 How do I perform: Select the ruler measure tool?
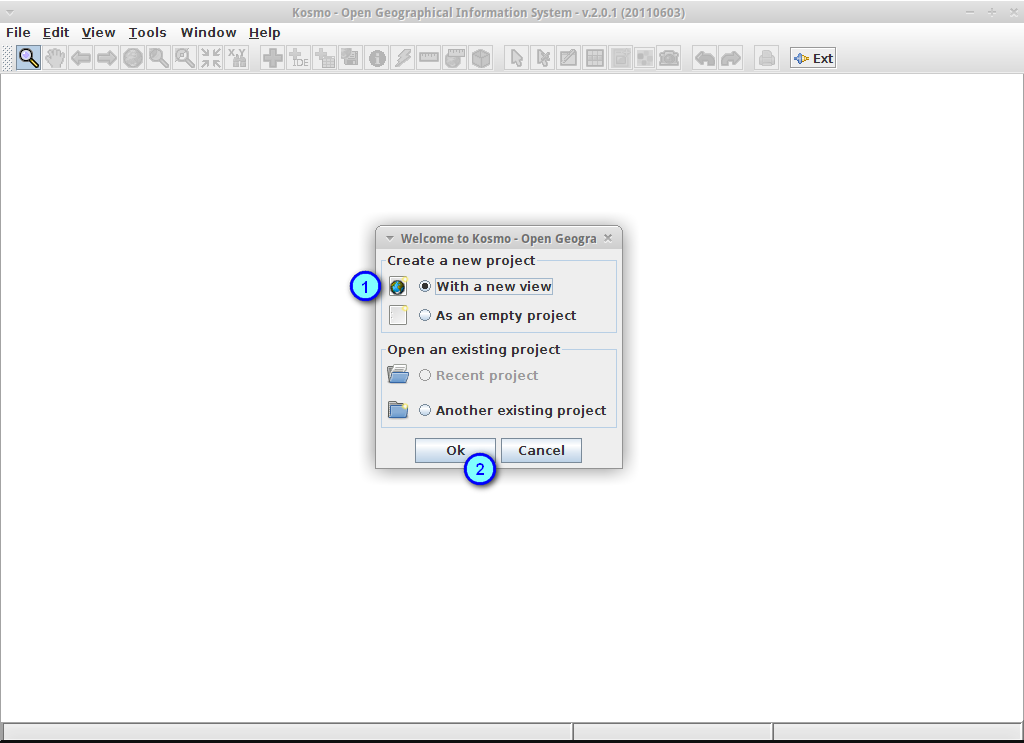429,58
